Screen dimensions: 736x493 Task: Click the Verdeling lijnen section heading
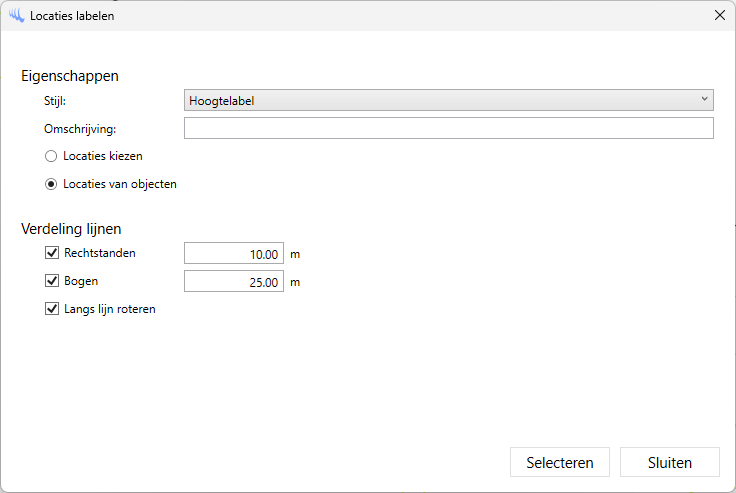(x=71, y=229)
